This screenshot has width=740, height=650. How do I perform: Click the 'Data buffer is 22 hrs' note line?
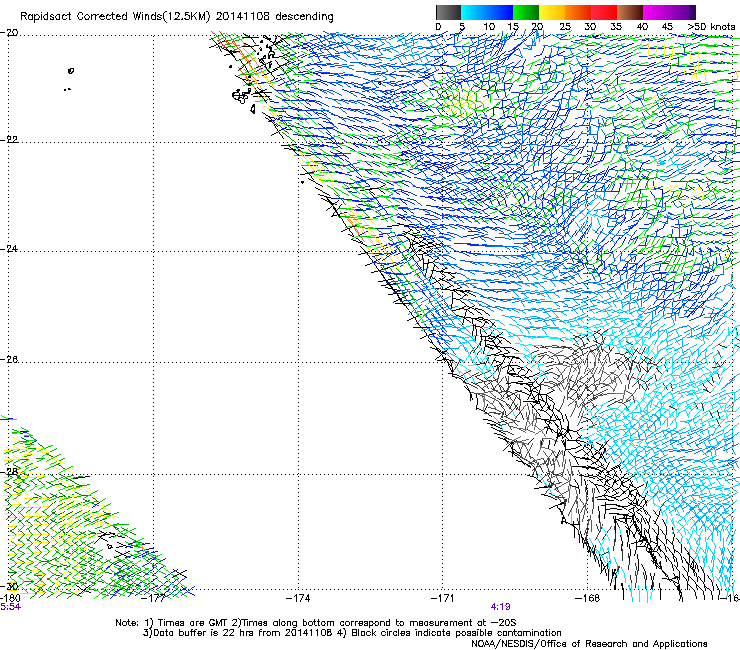(352, 633)
